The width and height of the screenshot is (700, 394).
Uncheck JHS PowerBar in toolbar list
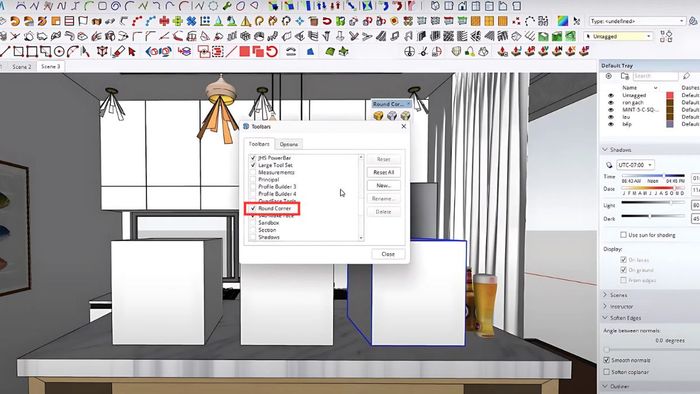[253, 158]
